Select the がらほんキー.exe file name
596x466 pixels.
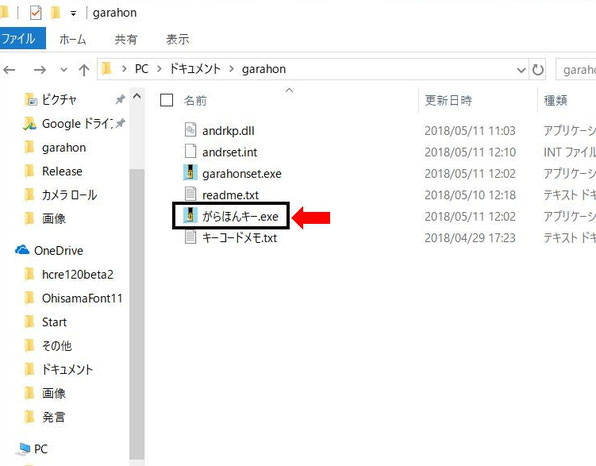(x=240, y=217)
